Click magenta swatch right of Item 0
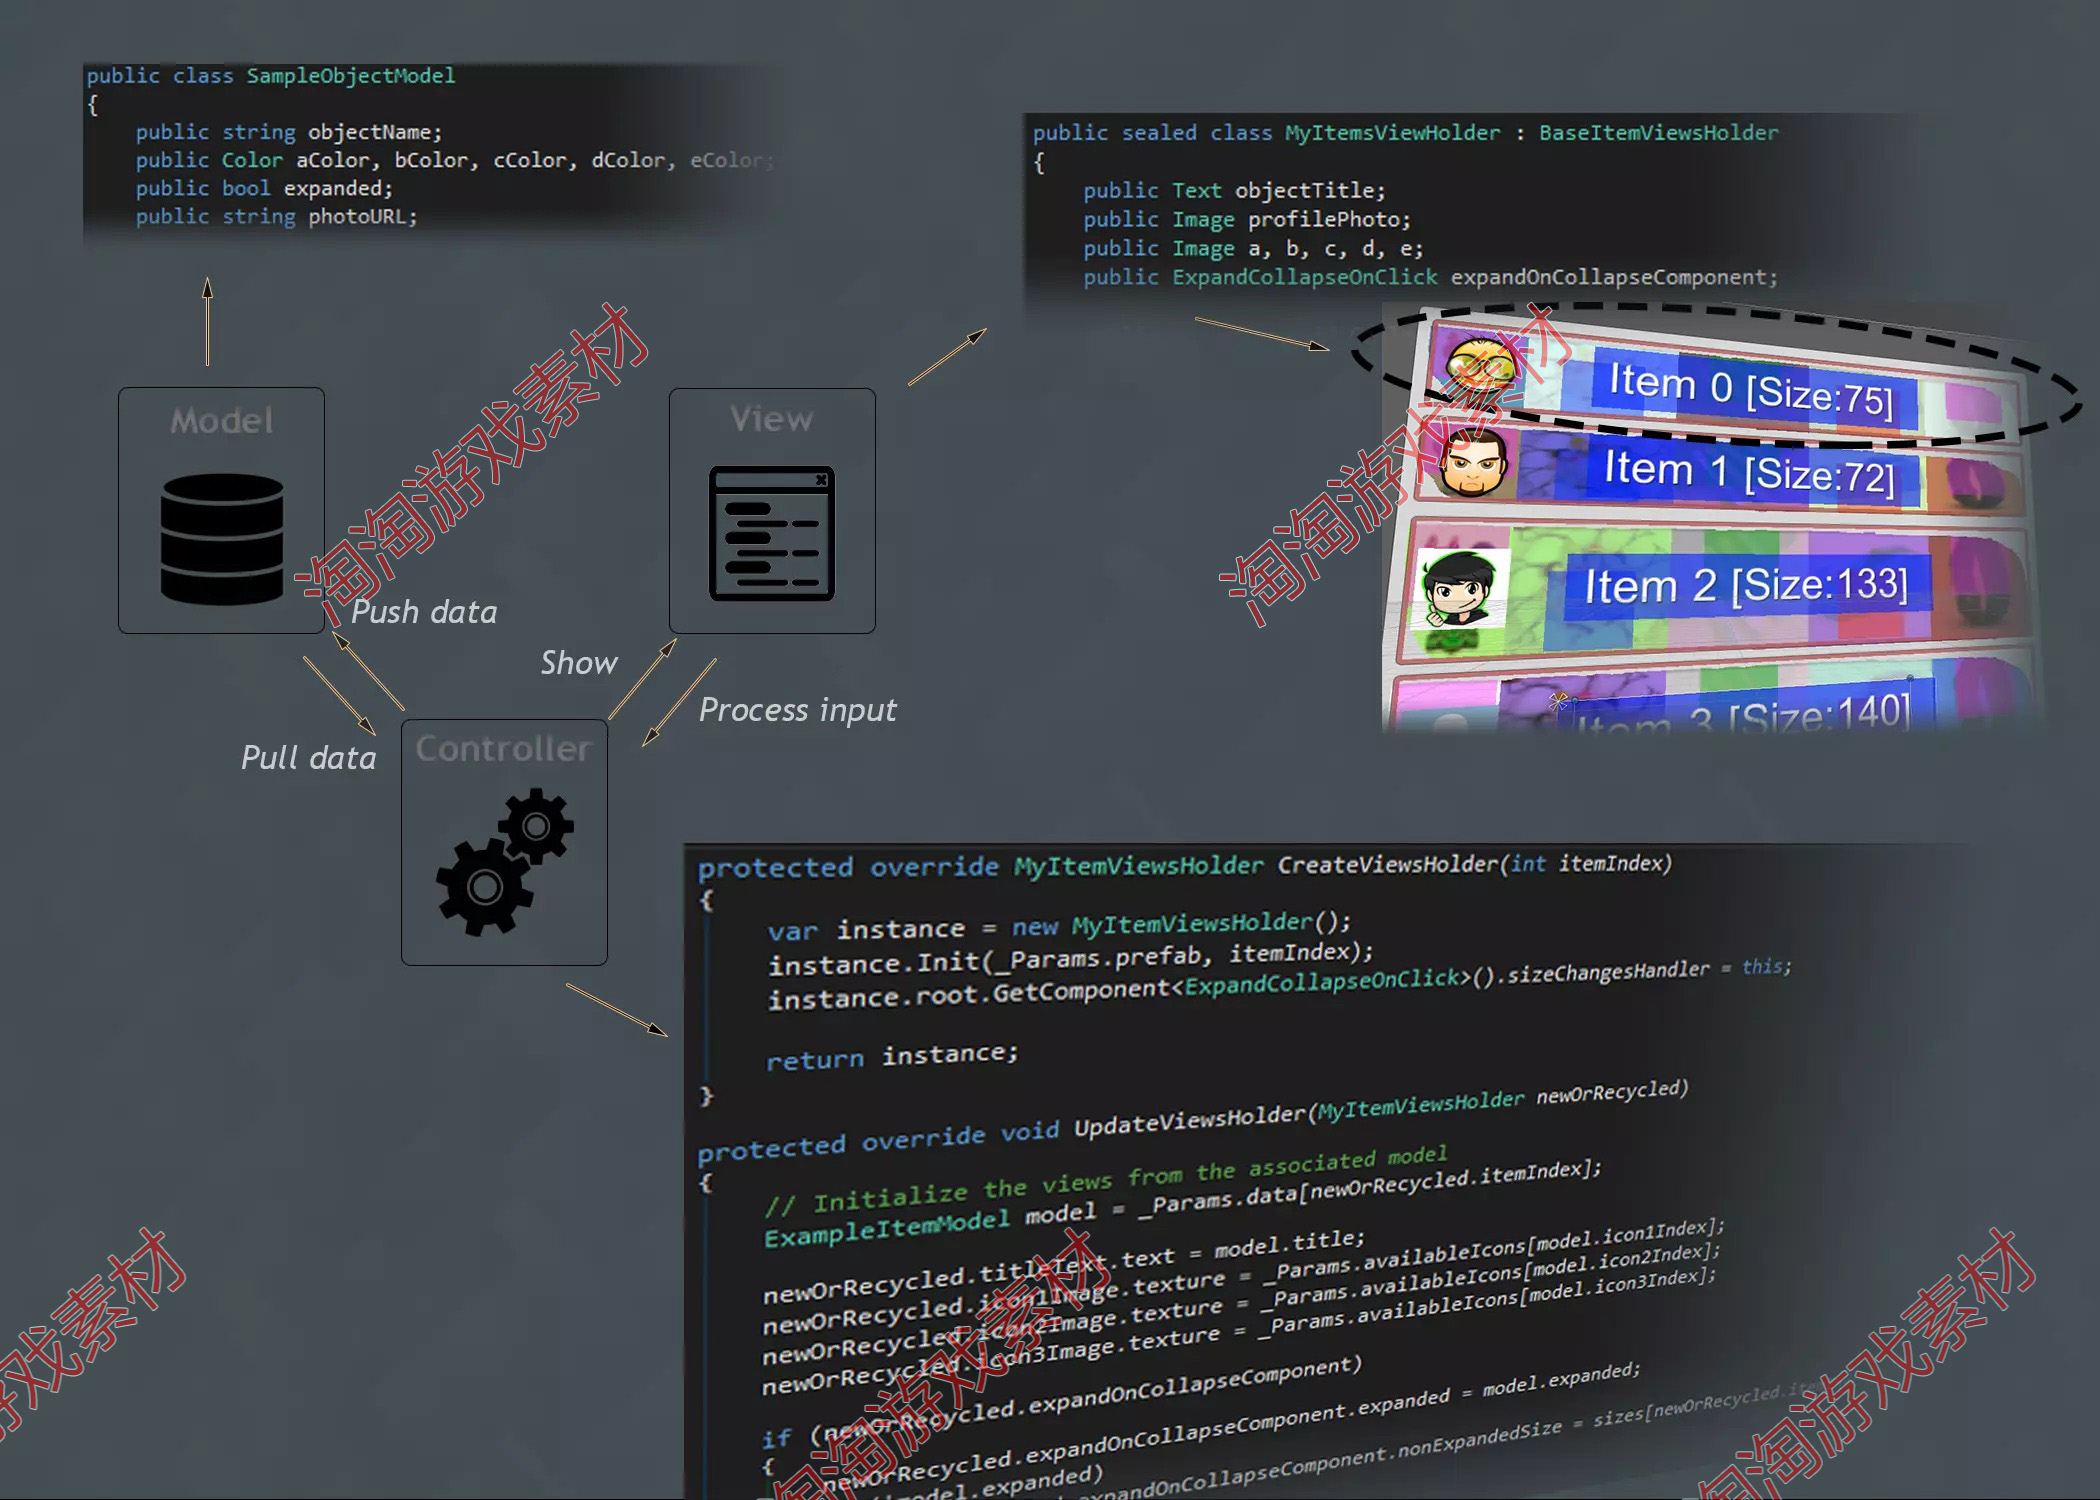The width and height of the screenshot is (2100, 1500). click(x=1972, y=405)
